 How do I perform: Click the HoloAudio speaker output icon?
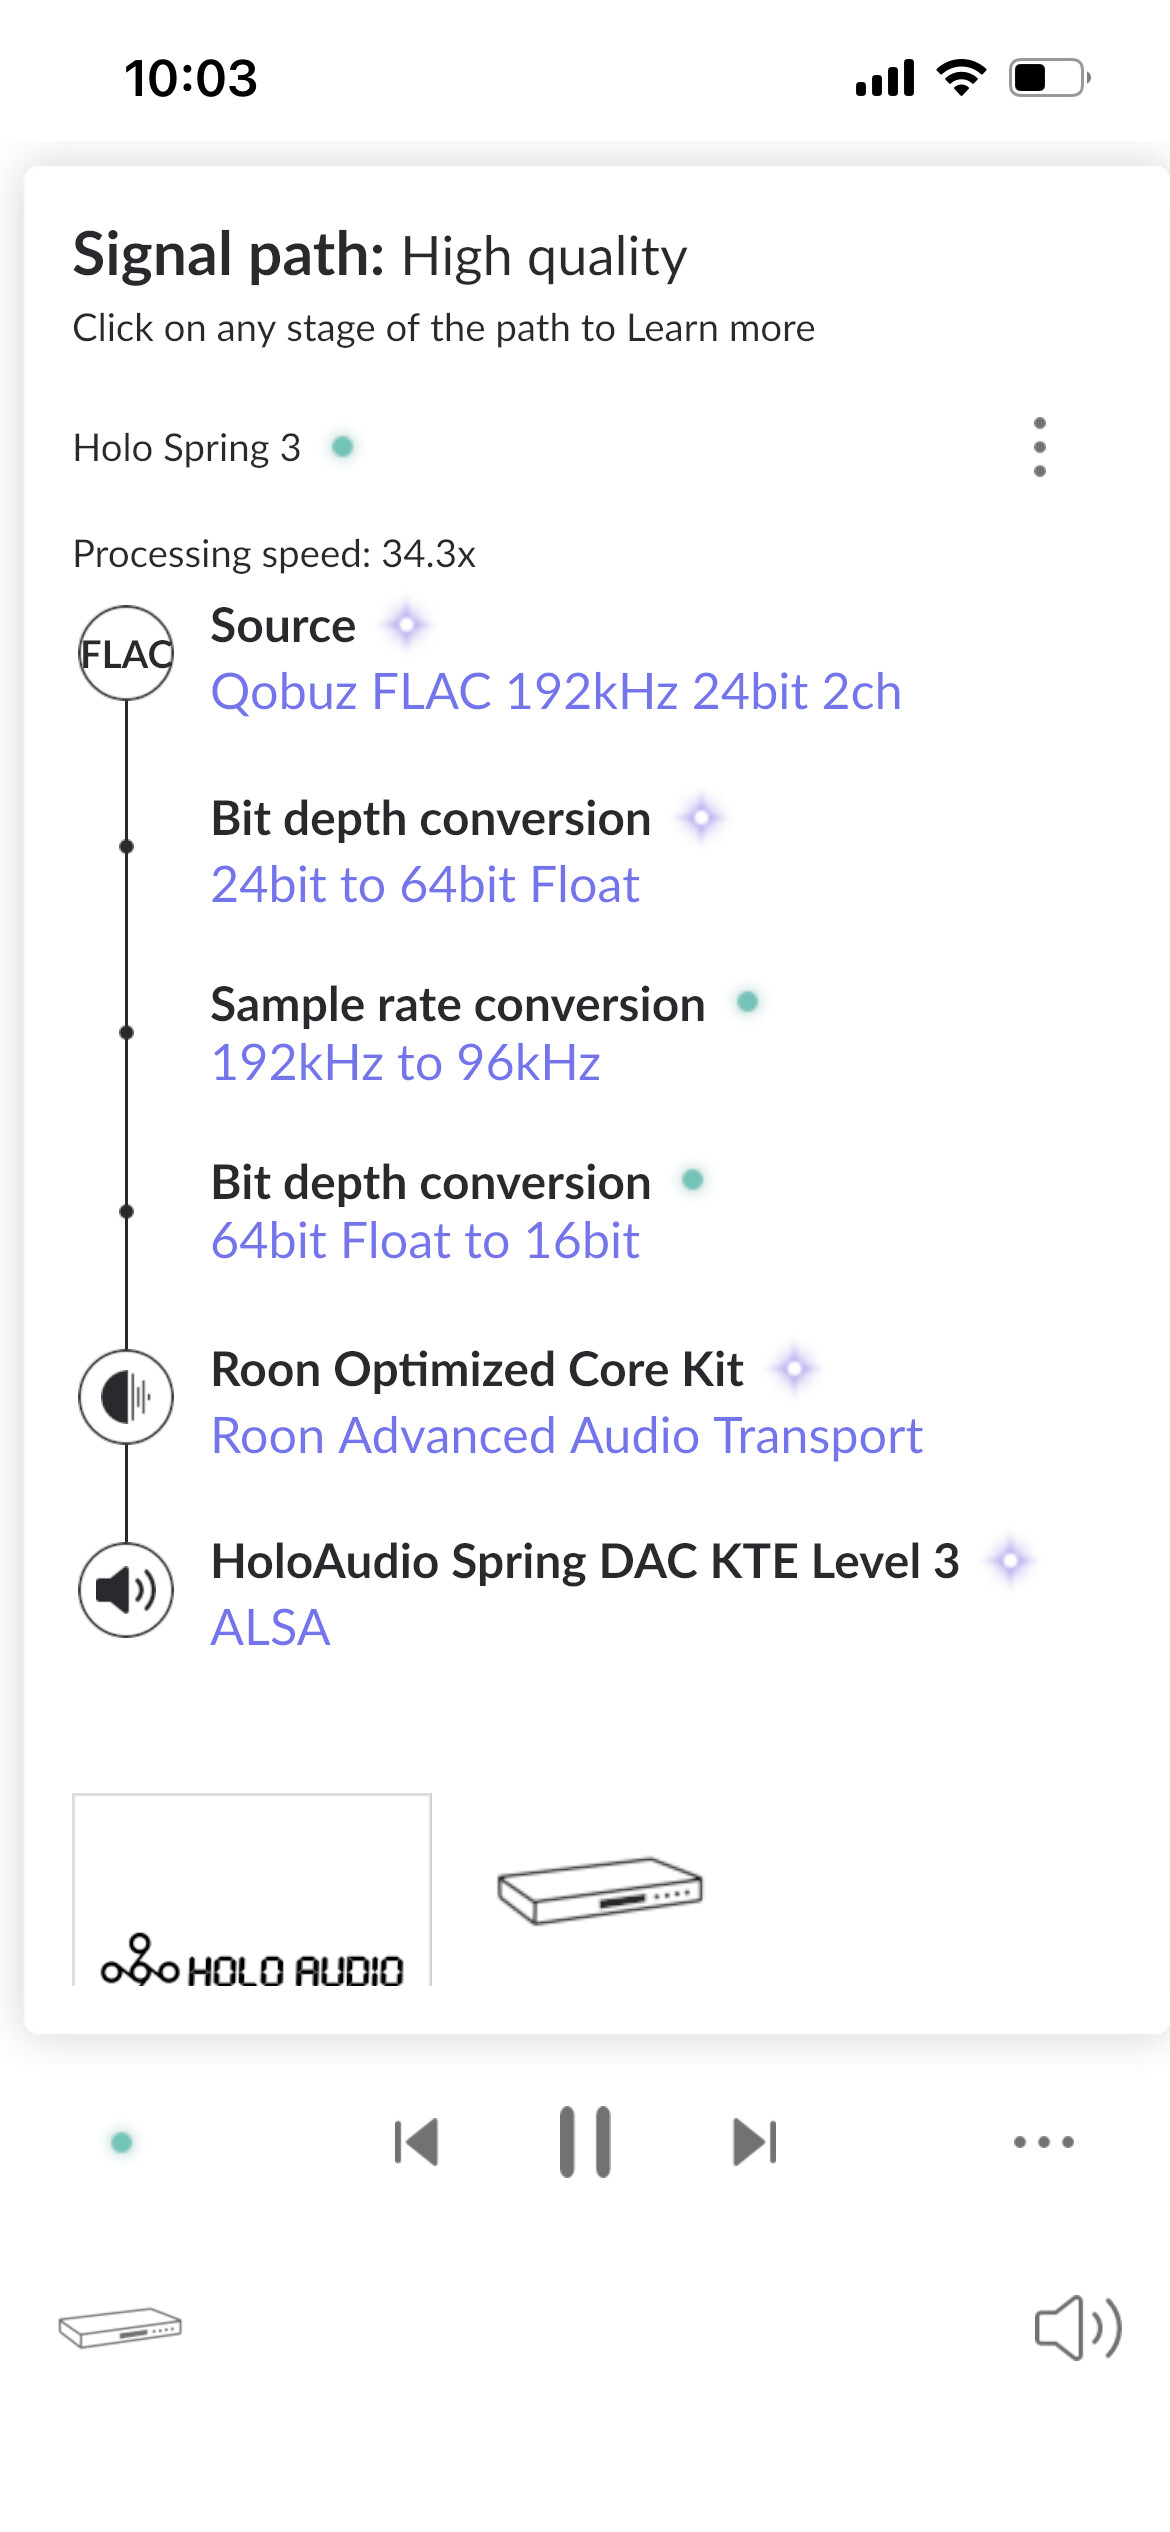click(x=126, y=1590)
